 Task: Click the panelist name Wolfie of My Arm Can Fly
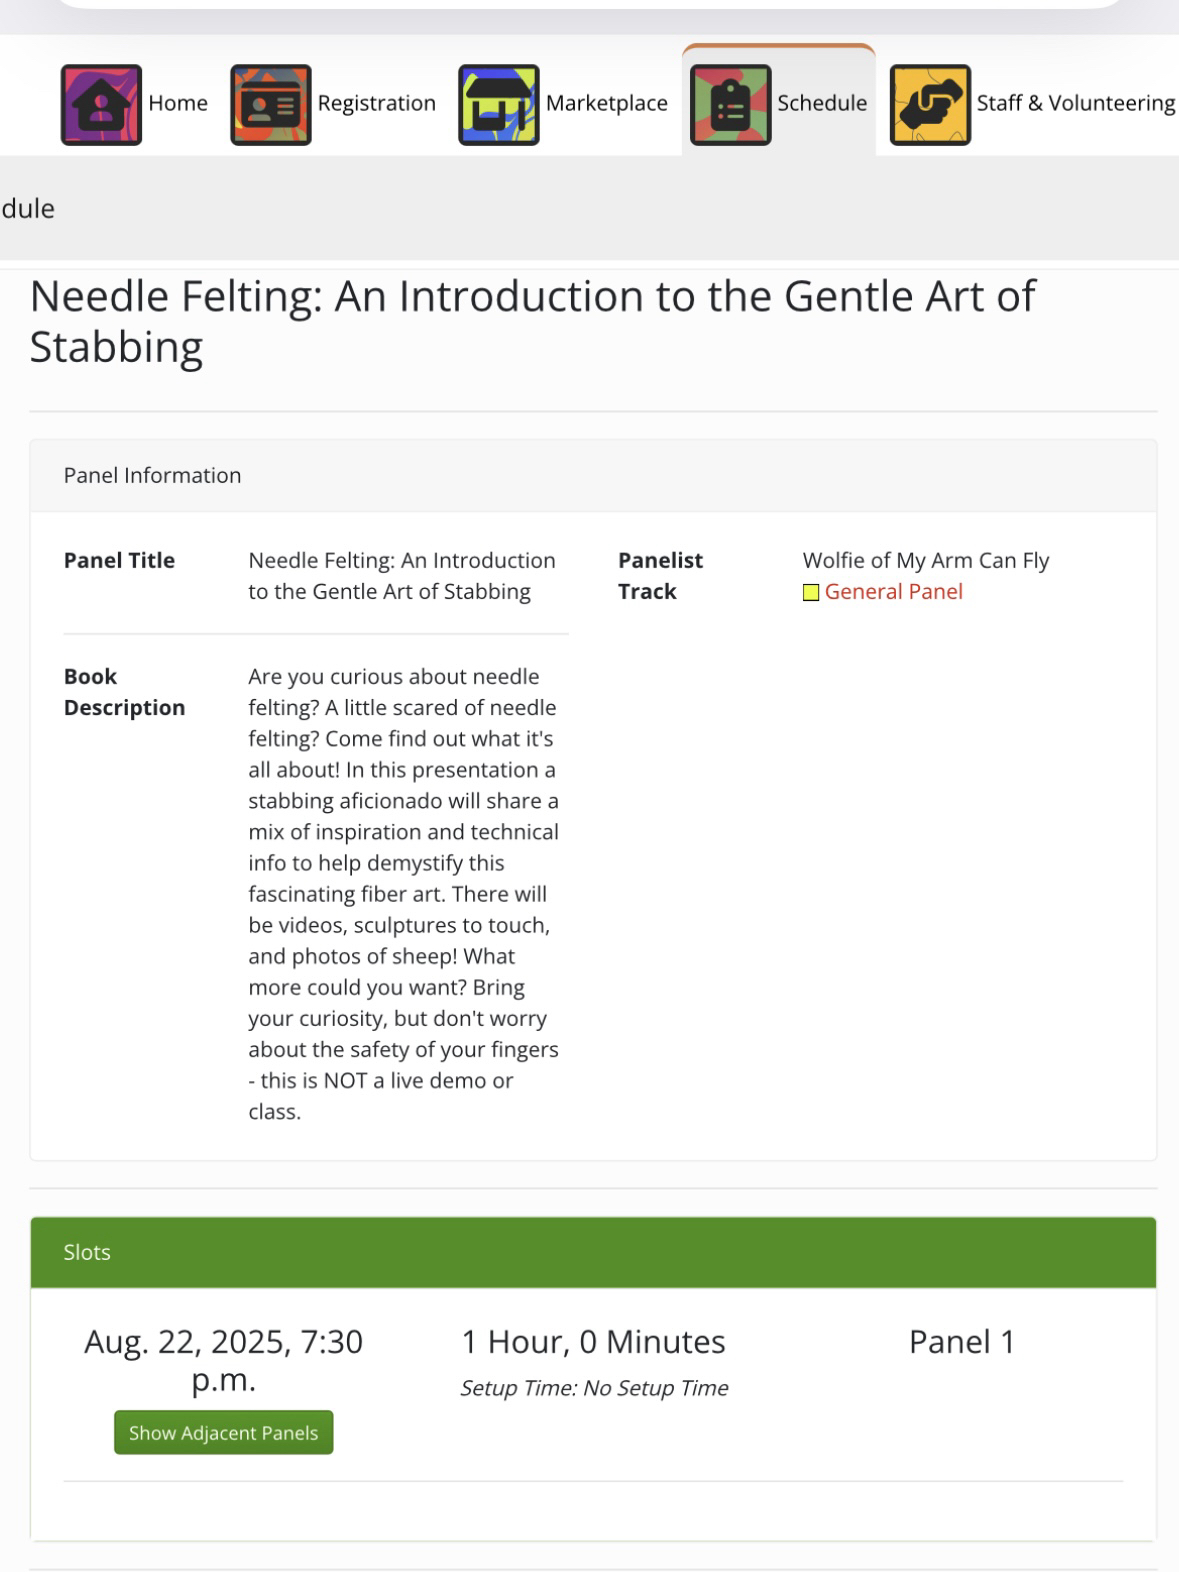tap(926, 561)
